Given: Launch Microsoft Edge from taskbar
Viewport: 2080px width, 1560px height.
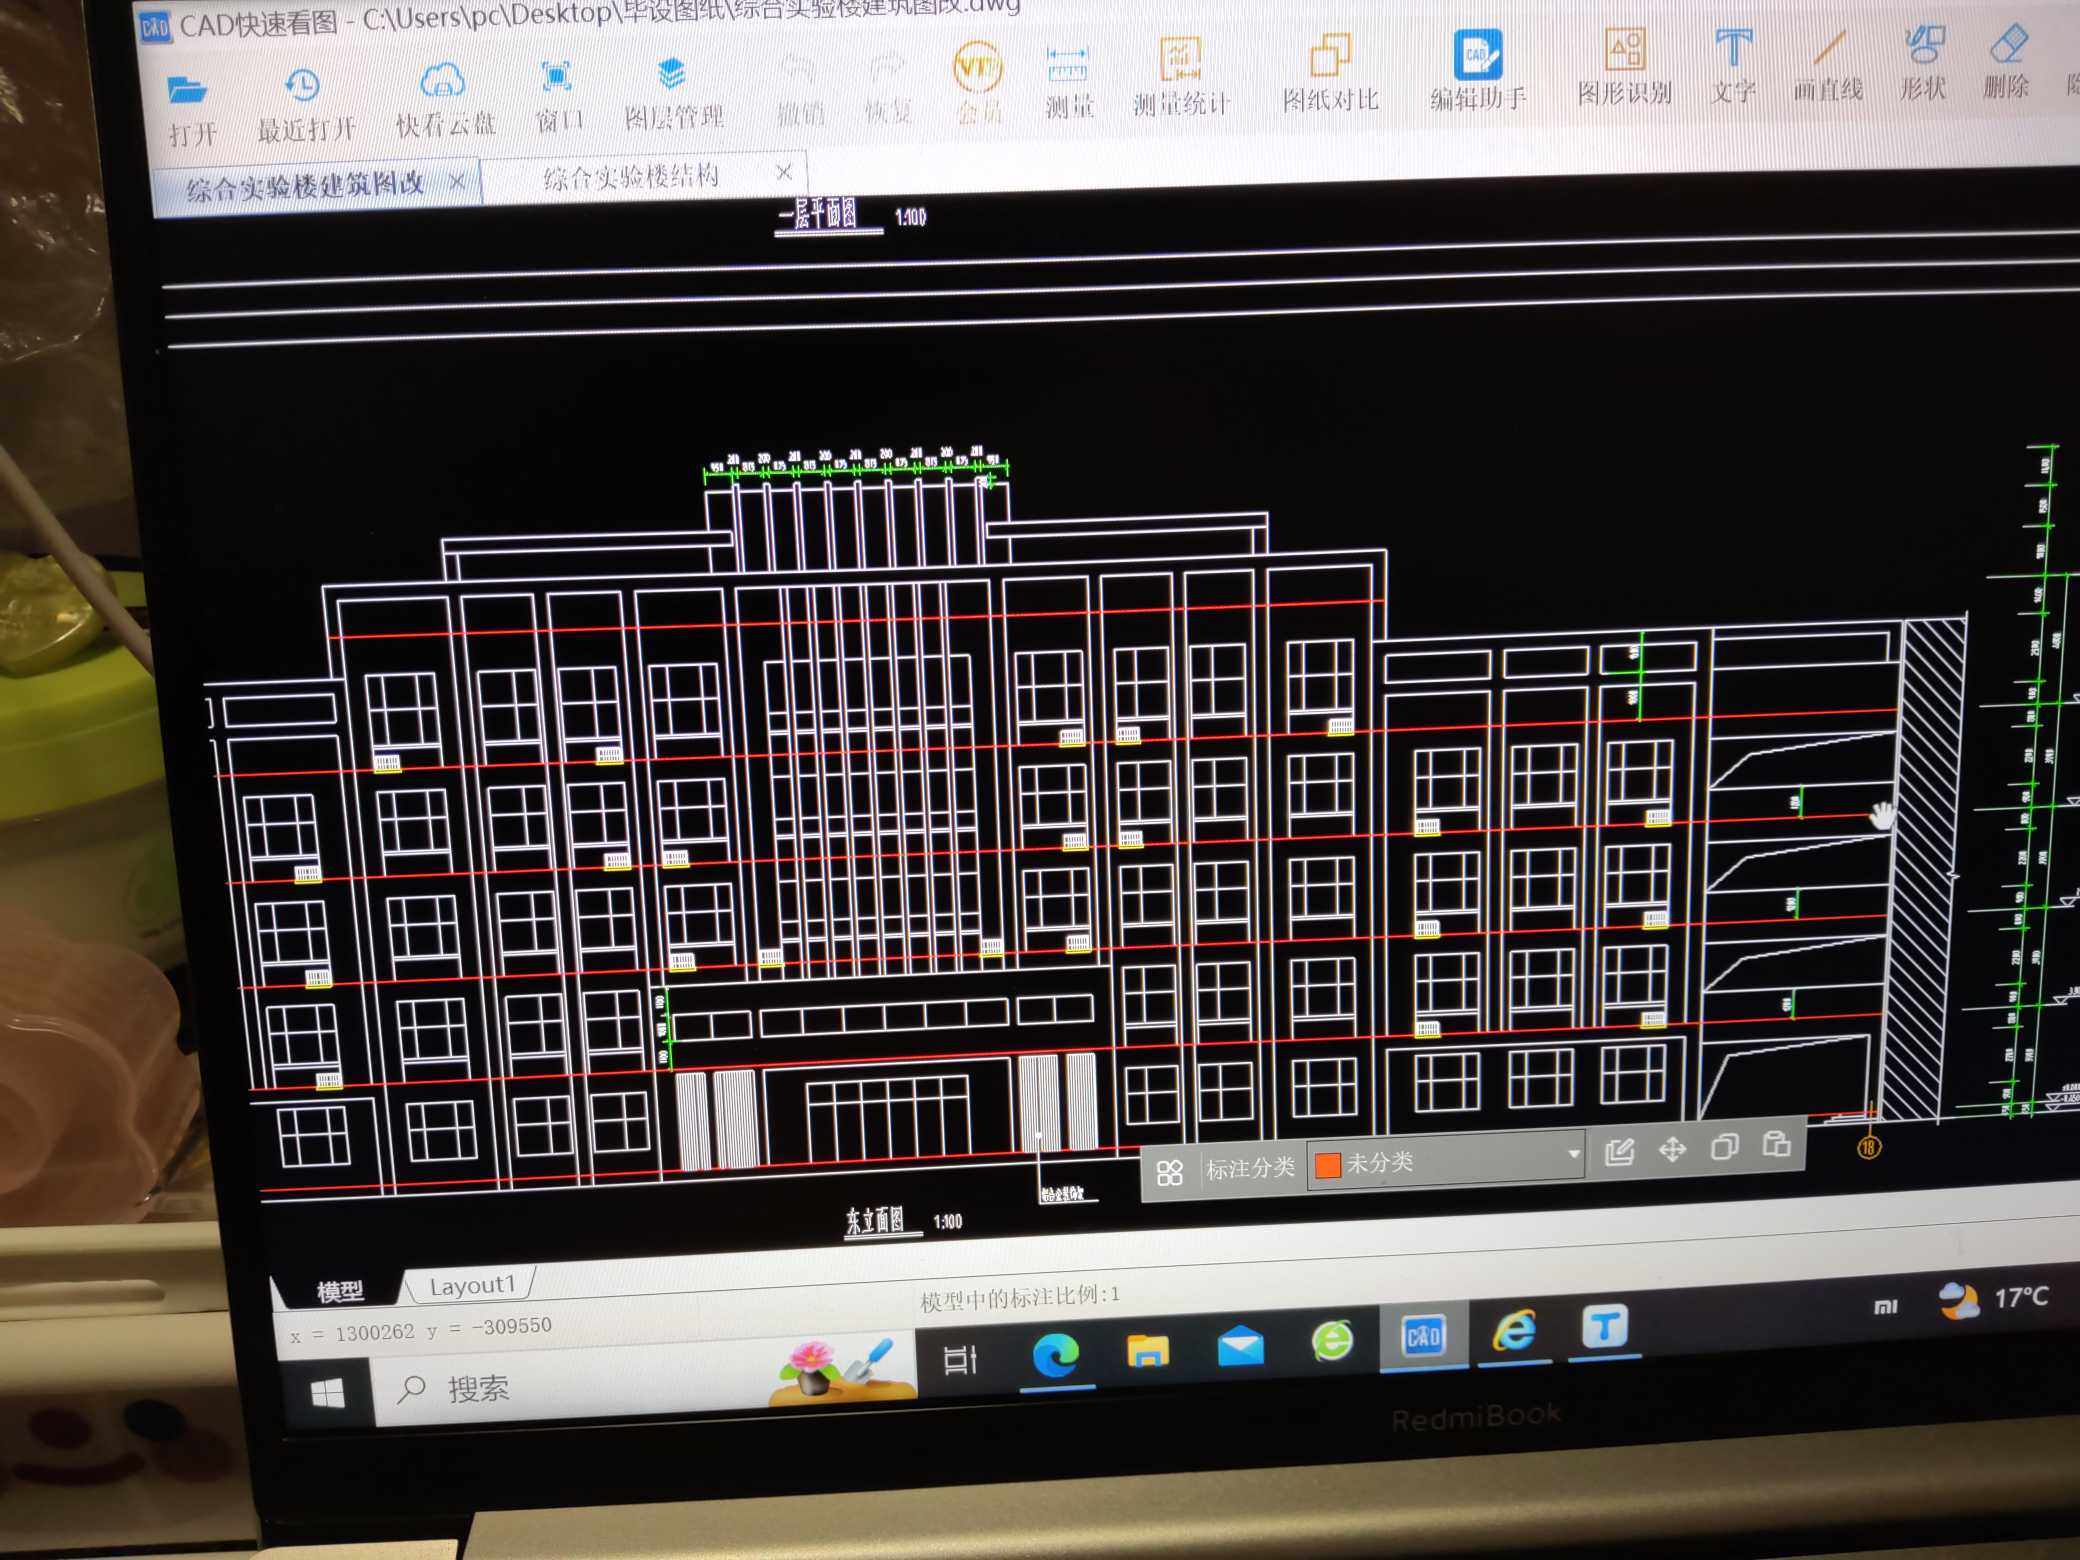Looking at the screenshot, I should (1056, 1356).
